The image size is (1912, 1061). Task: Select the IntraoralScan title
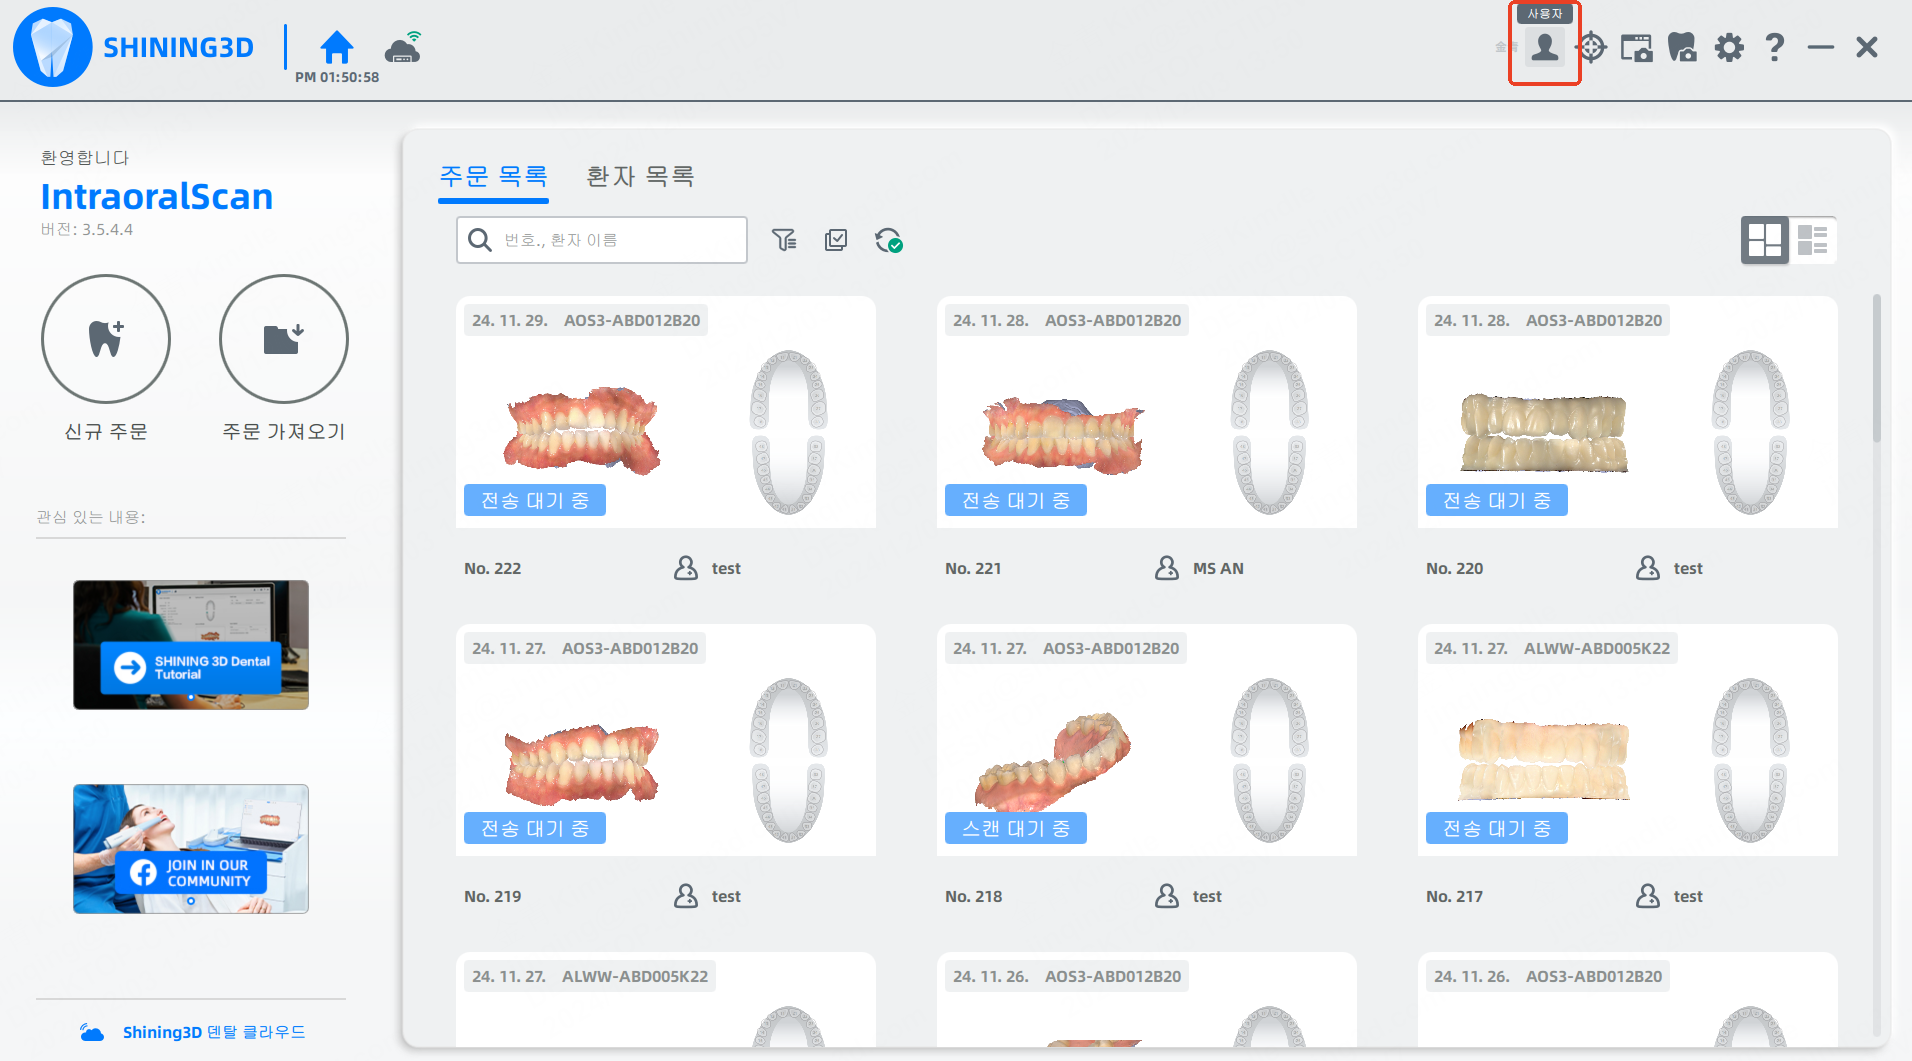[x=157, y=196]
